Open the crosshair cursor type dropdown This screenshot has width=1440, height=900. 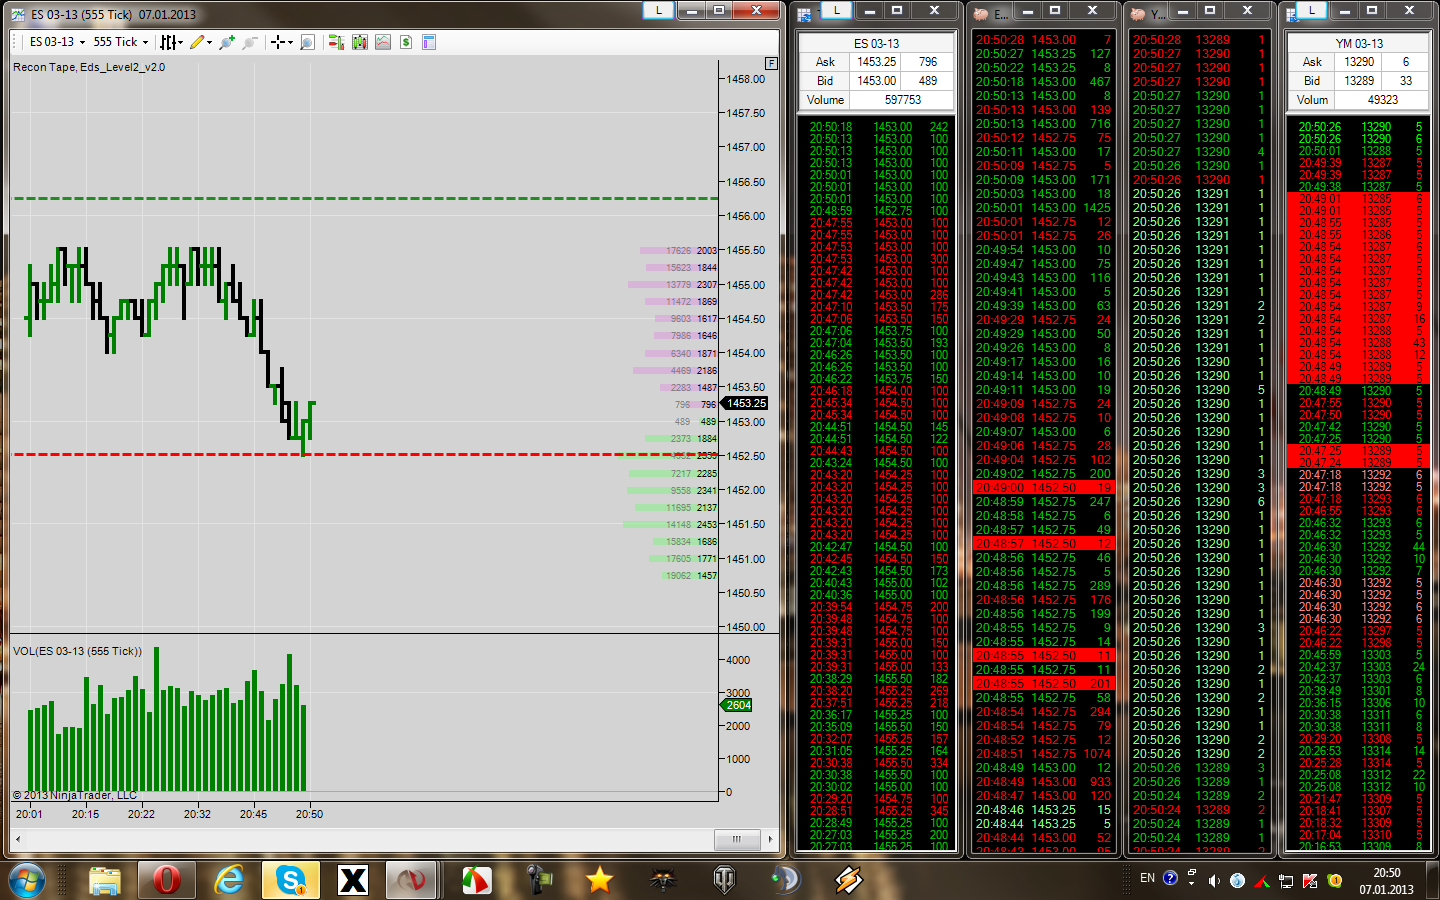coord(282,42)
